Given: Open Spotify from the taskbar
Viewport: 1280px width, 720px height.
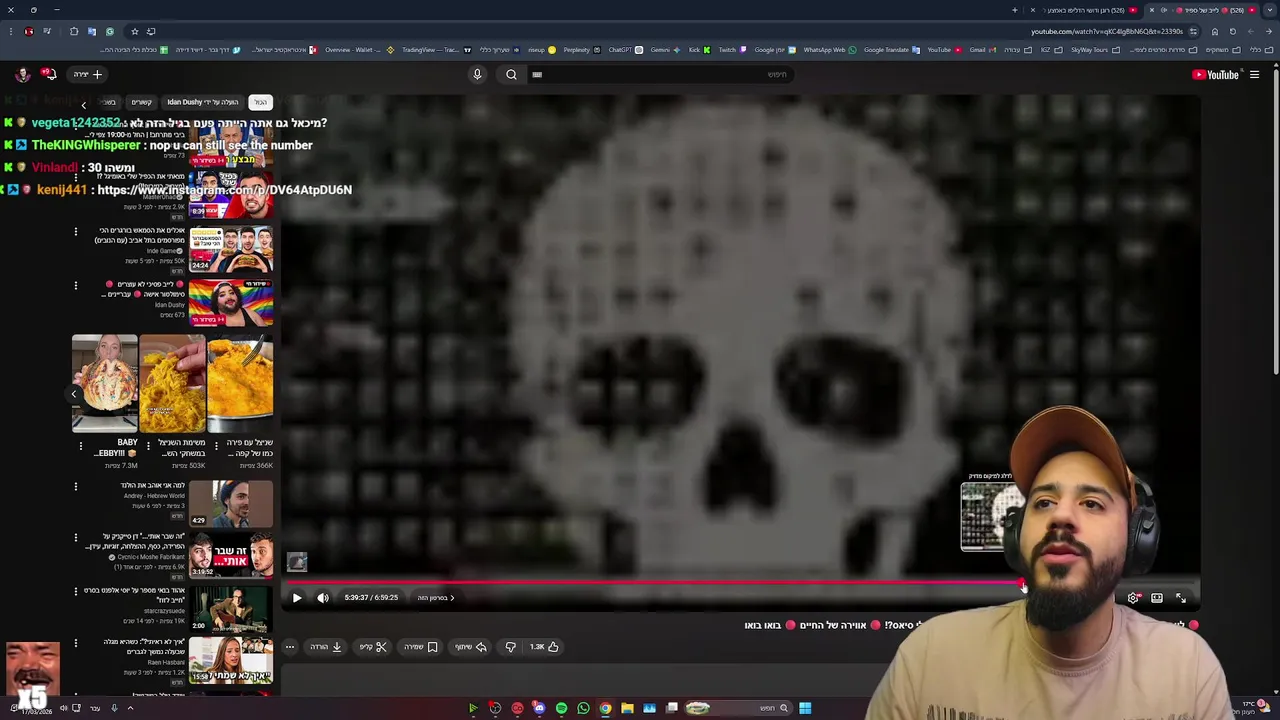Looking at the screenshot, I should pos(561,708).
